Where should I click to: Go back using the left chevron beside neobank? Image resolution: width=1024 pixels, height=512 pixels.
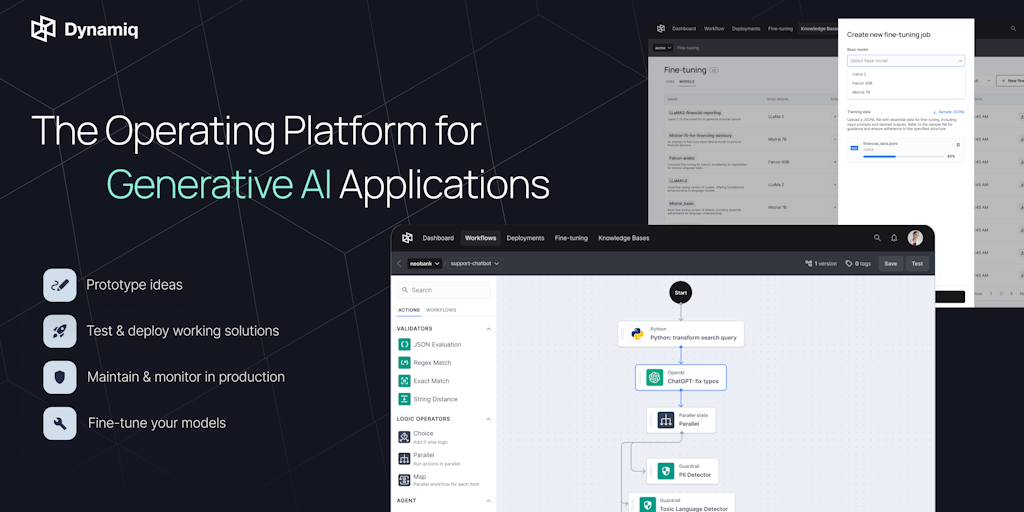click(399, 263)
